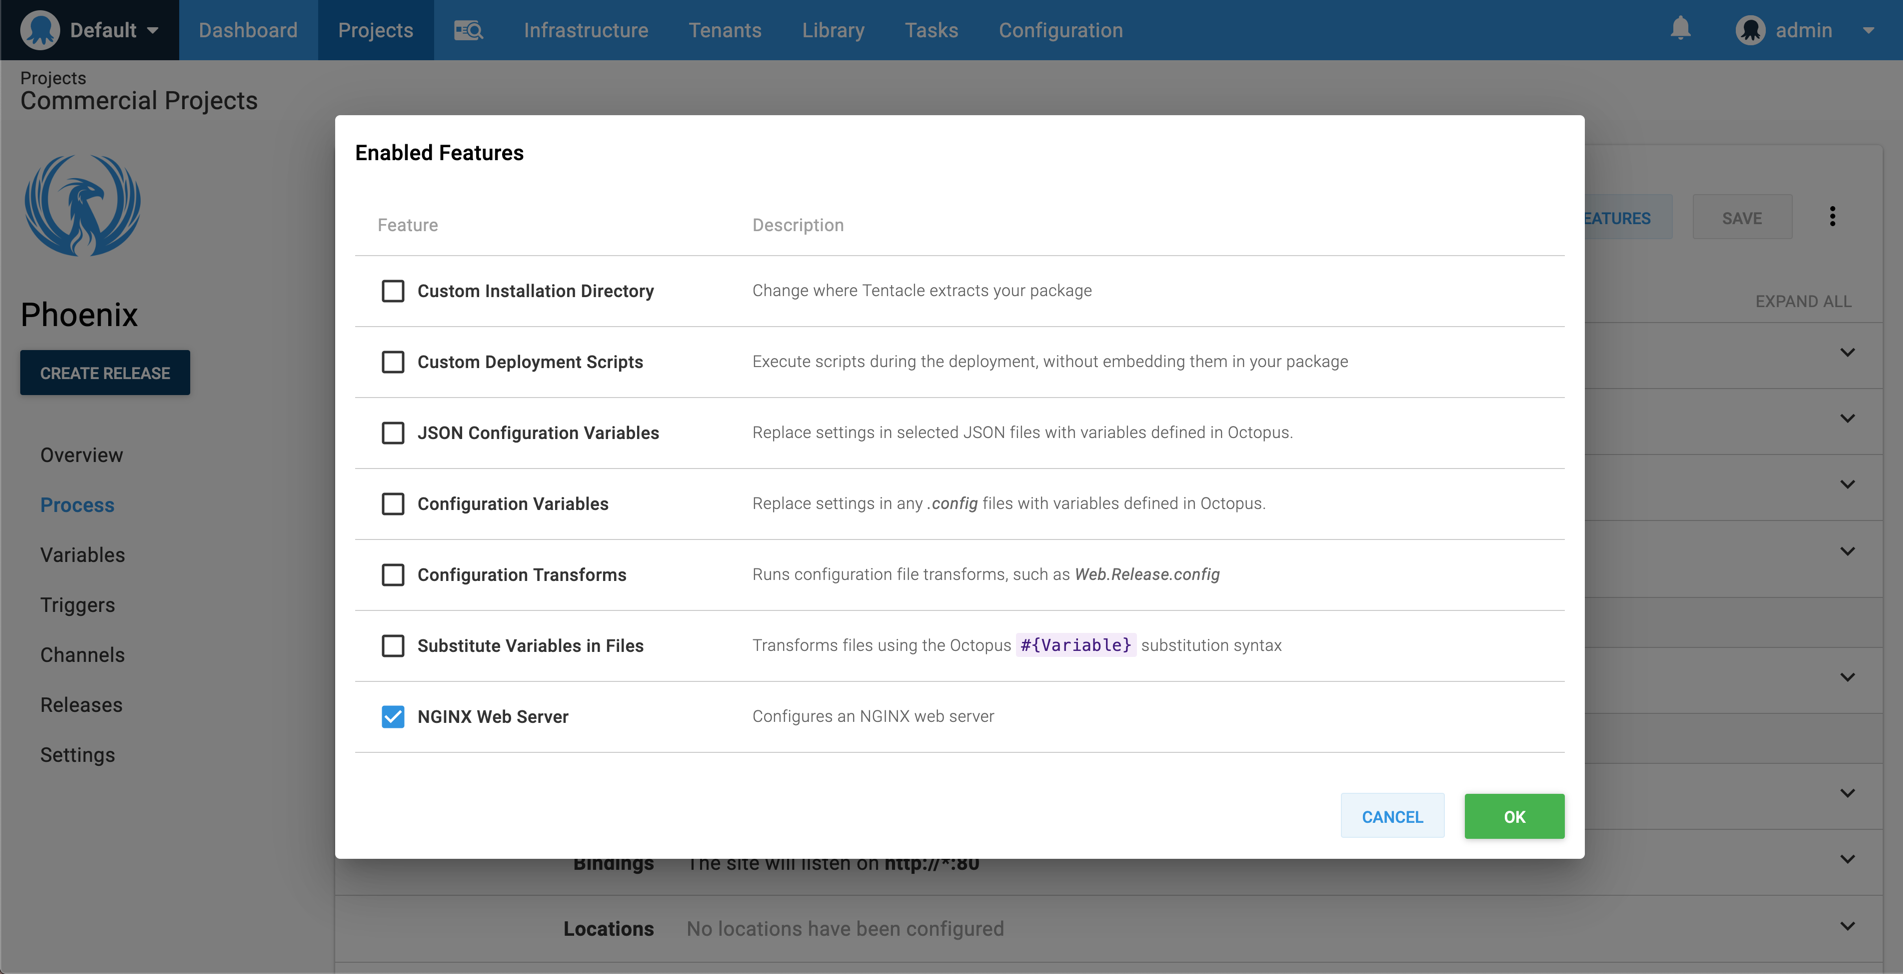The height and width of the screenshot is (974, 1903).
Task: Open Triggers in project sidebar
Action: click(x=78, y=605)
